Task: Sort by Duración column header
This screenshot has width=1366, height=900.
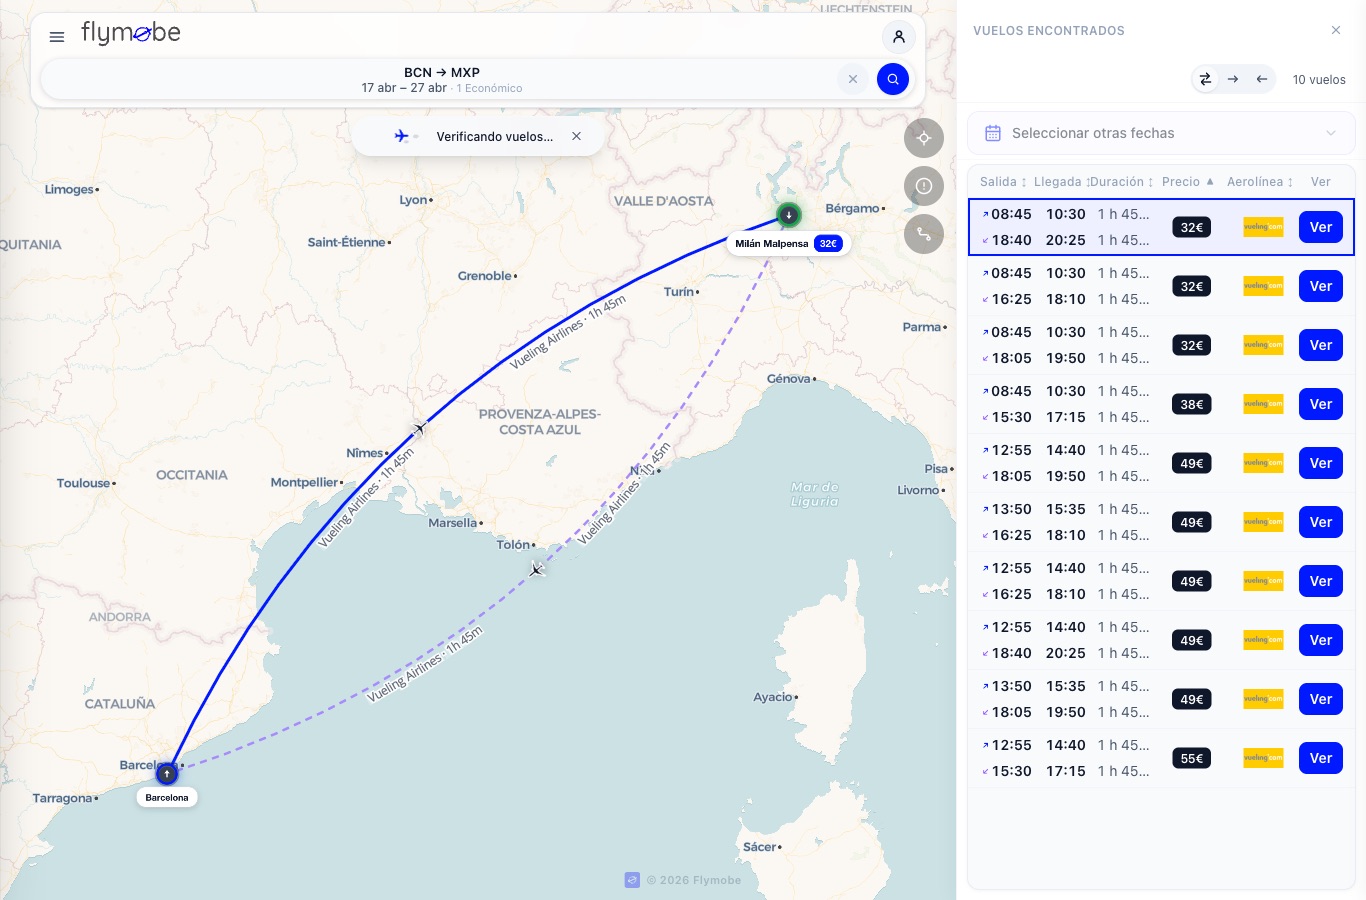Action: click(x=1122, y=182)
